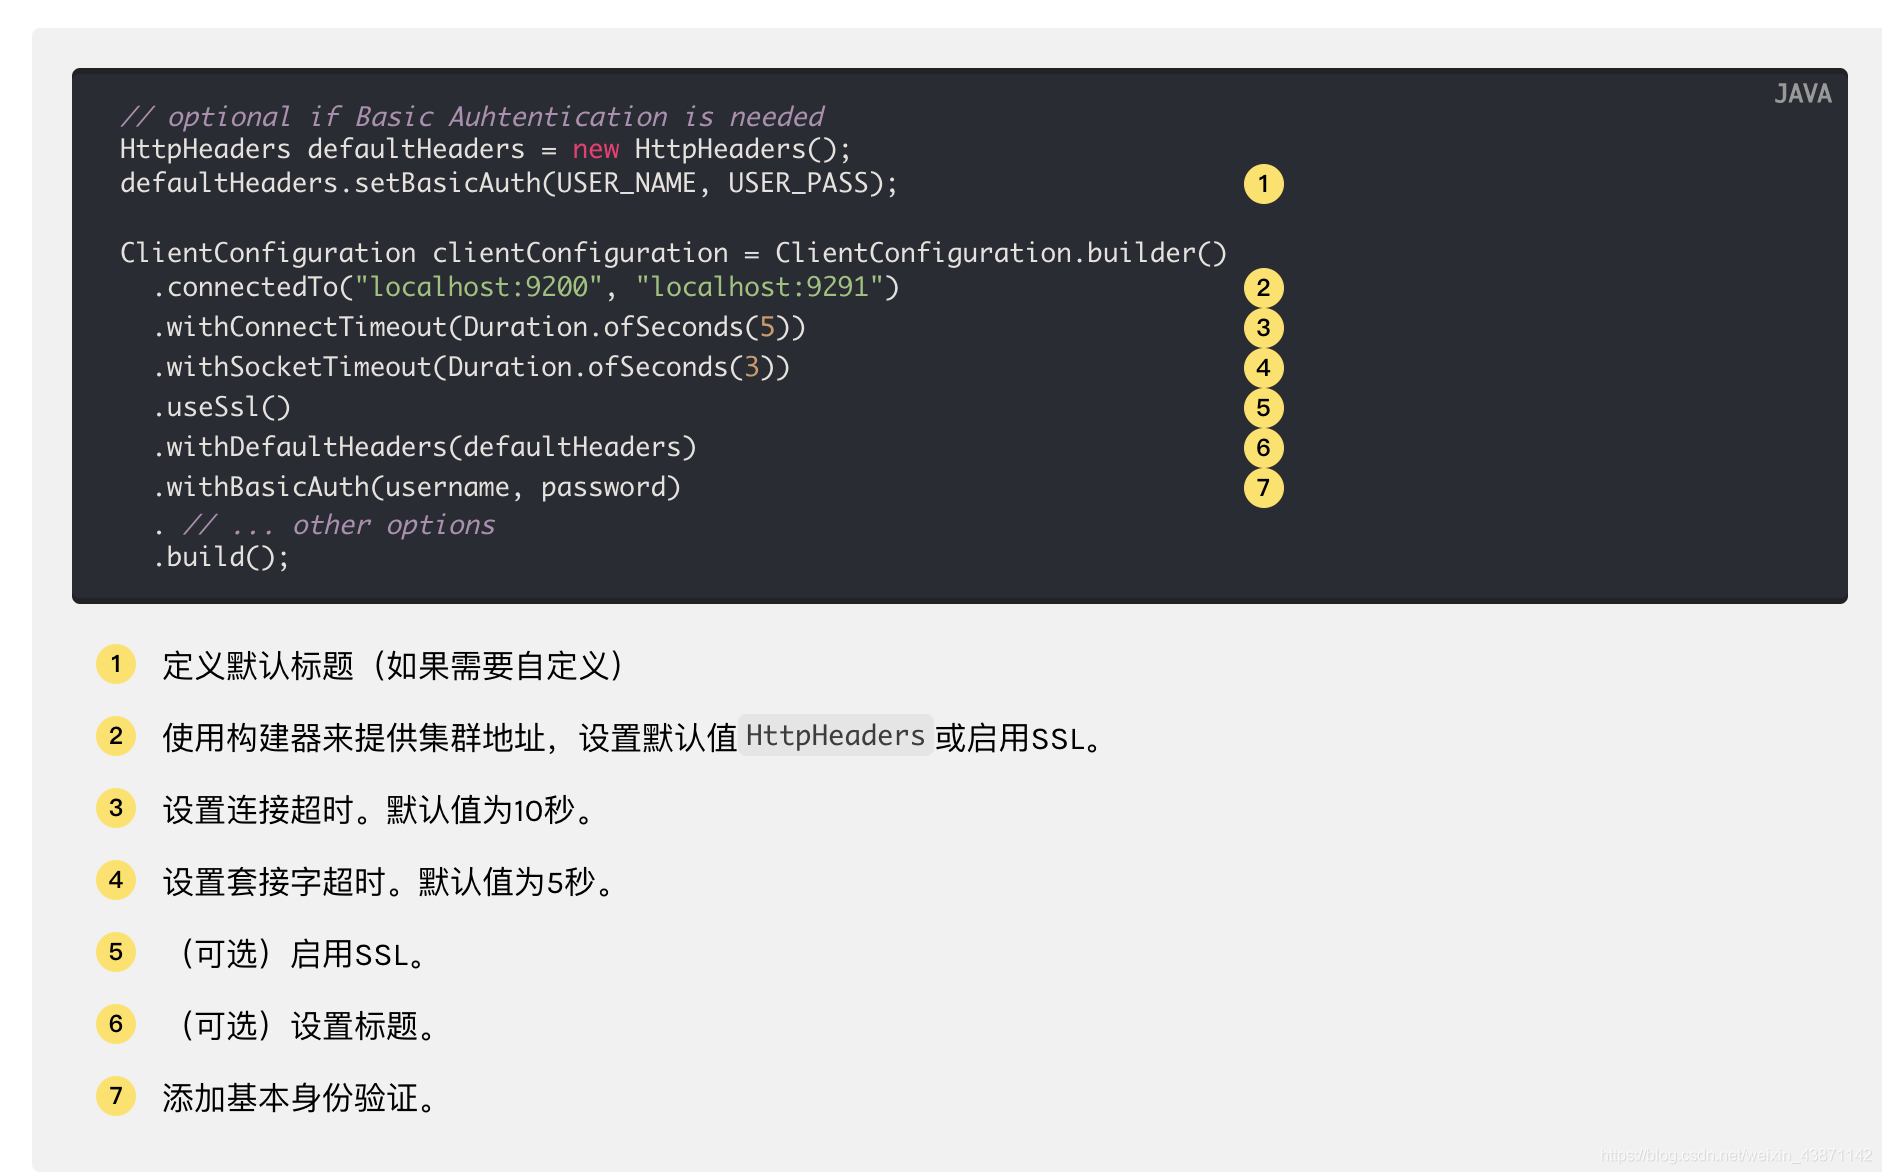Click the "localhost:9200" string in code
The width and height of the screenshot is (1882, 1174).
479,287
